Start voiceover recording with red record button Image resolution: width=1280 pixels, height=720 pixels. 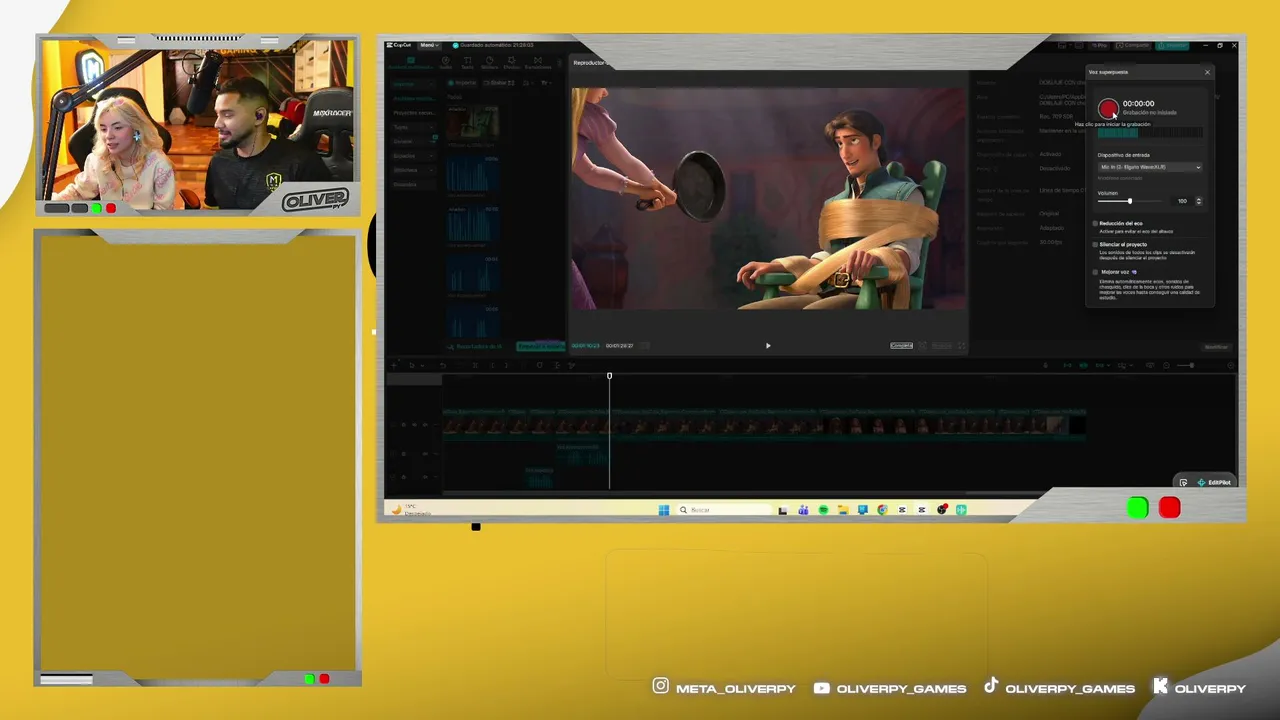(x=1108, y=108)
